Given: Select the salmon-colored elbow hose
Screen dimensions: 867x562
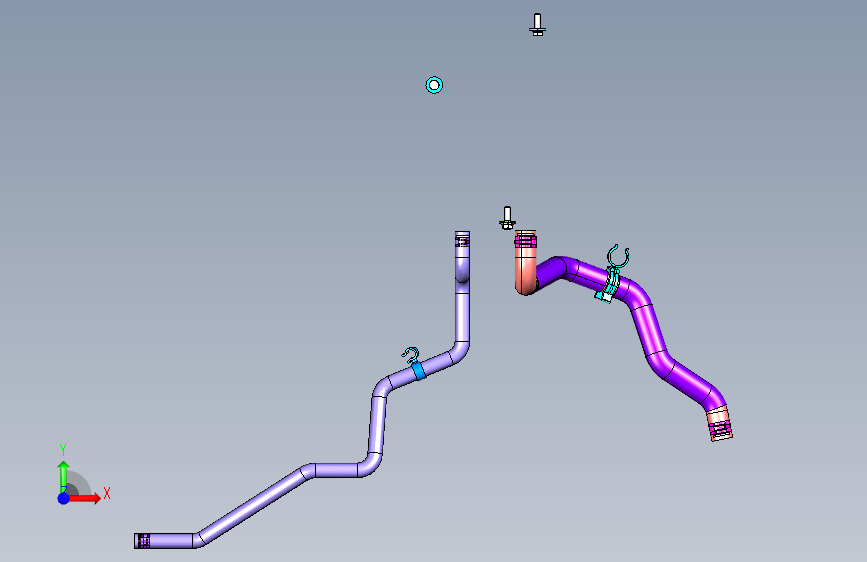Looking at the screenshot, I should click(x=525, y=271).
